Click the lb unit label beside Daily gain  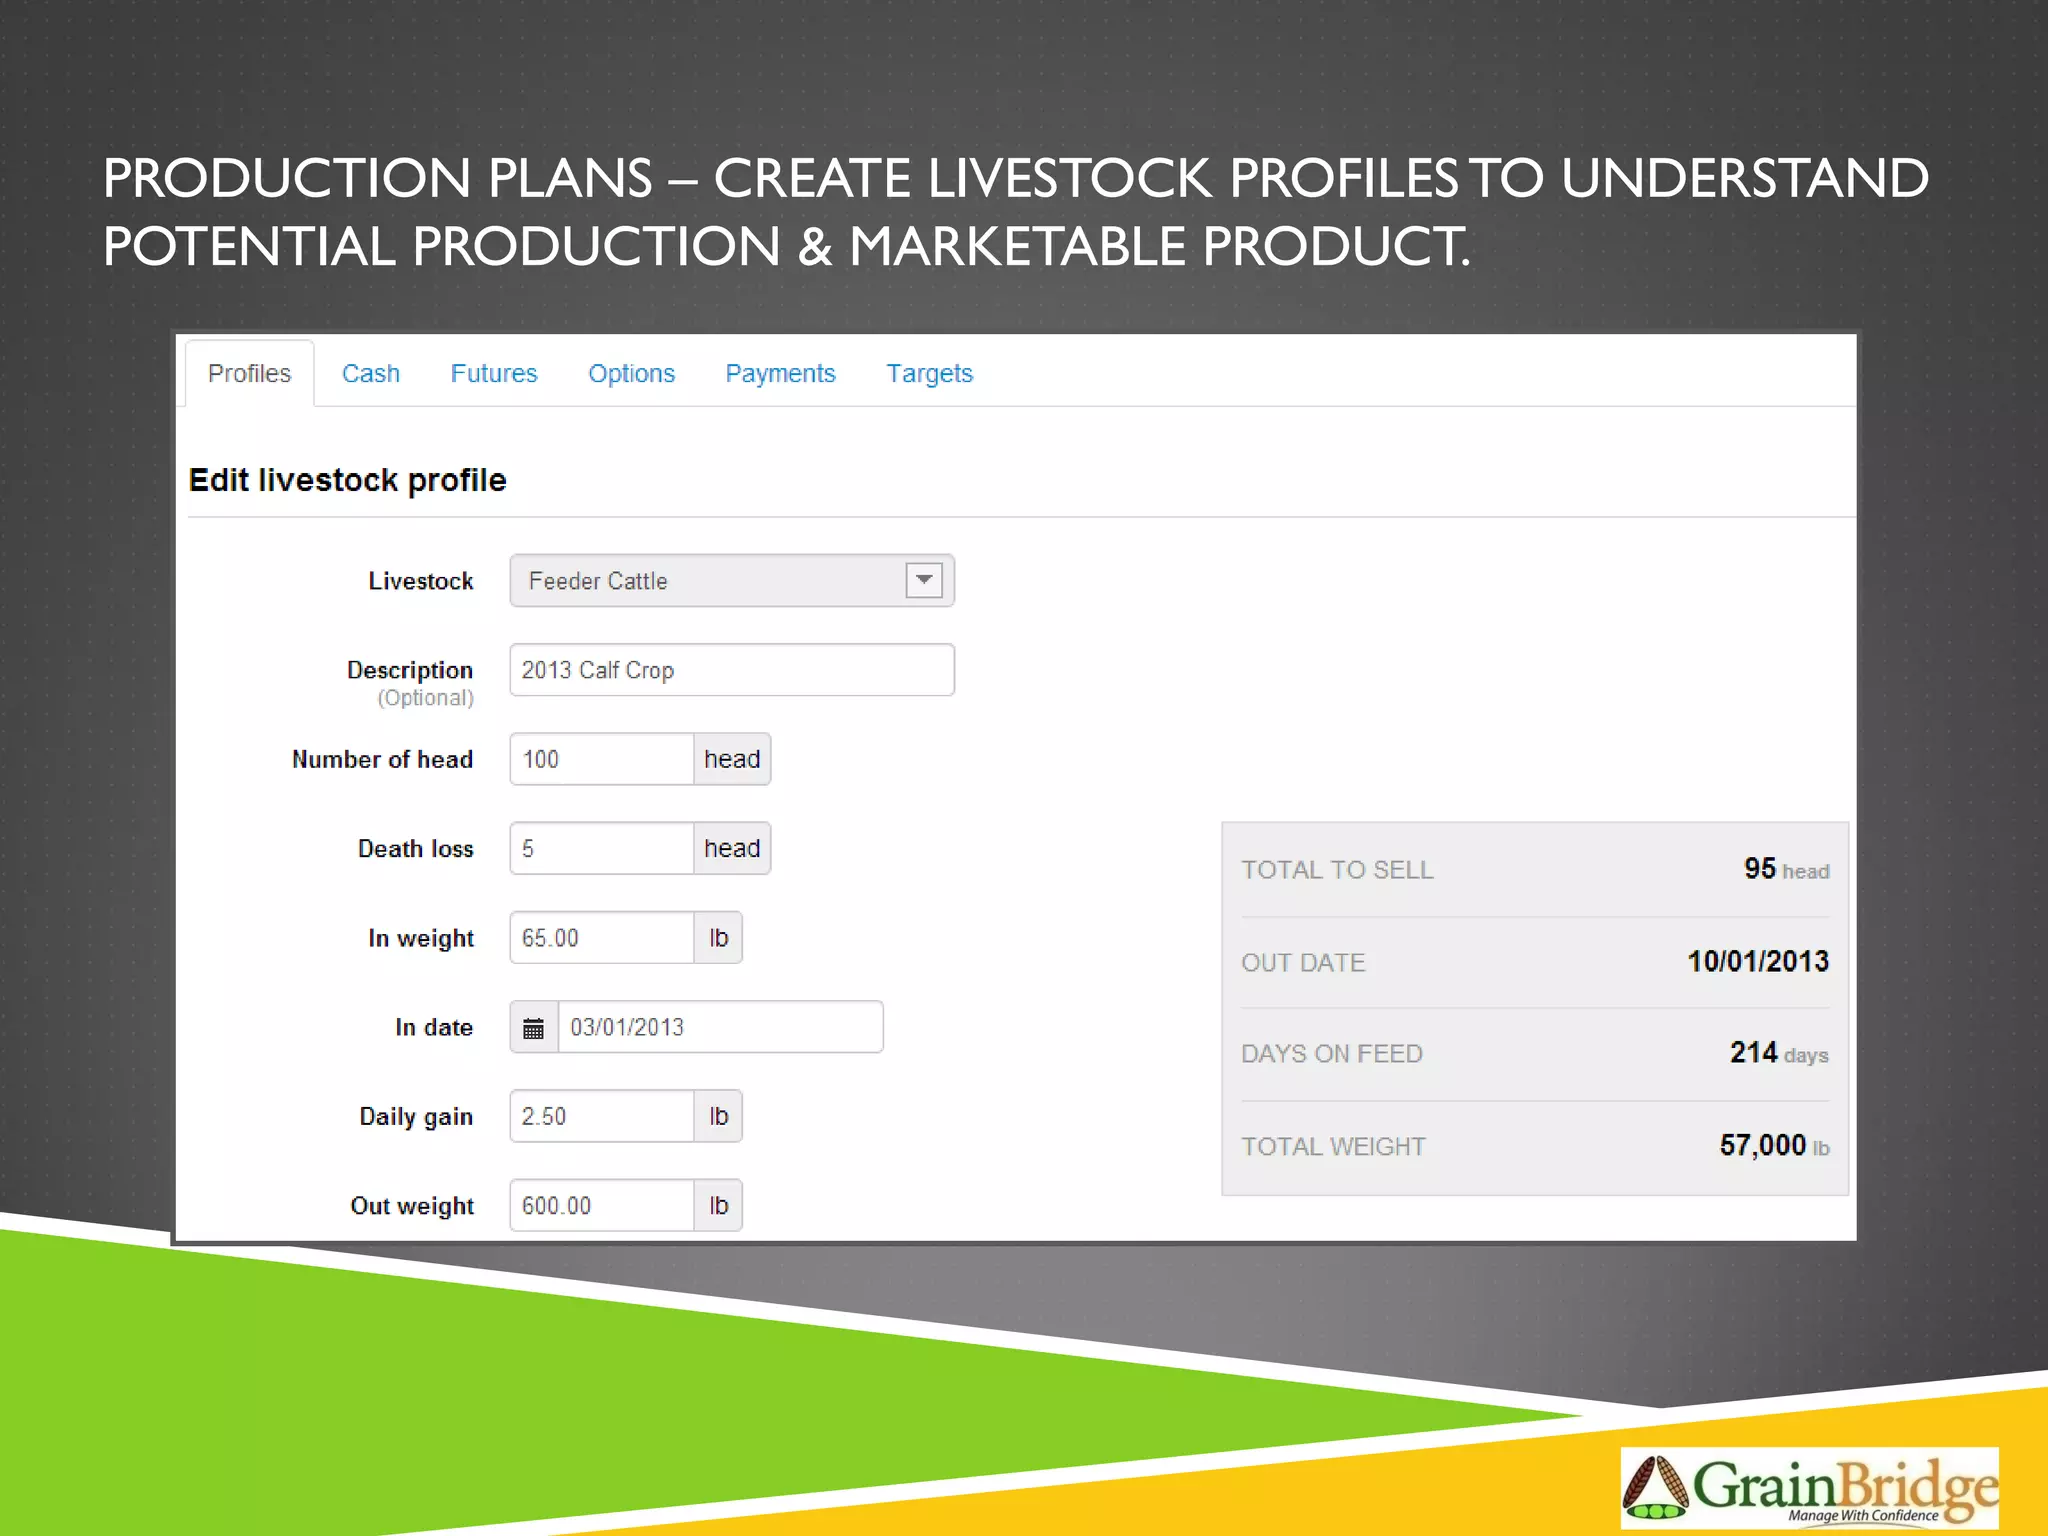point(718,1116)
